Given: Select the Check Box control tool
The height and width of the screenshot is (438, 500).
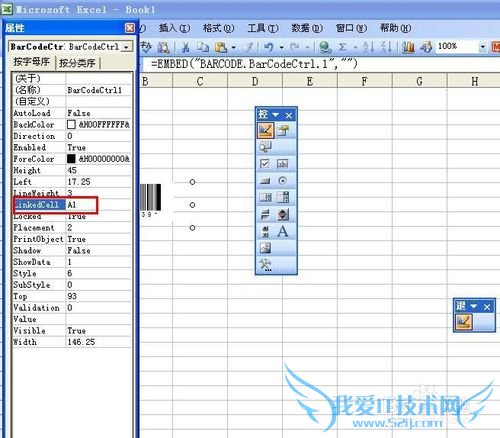Looking at the screenshot, I should [x=265, y=164].
